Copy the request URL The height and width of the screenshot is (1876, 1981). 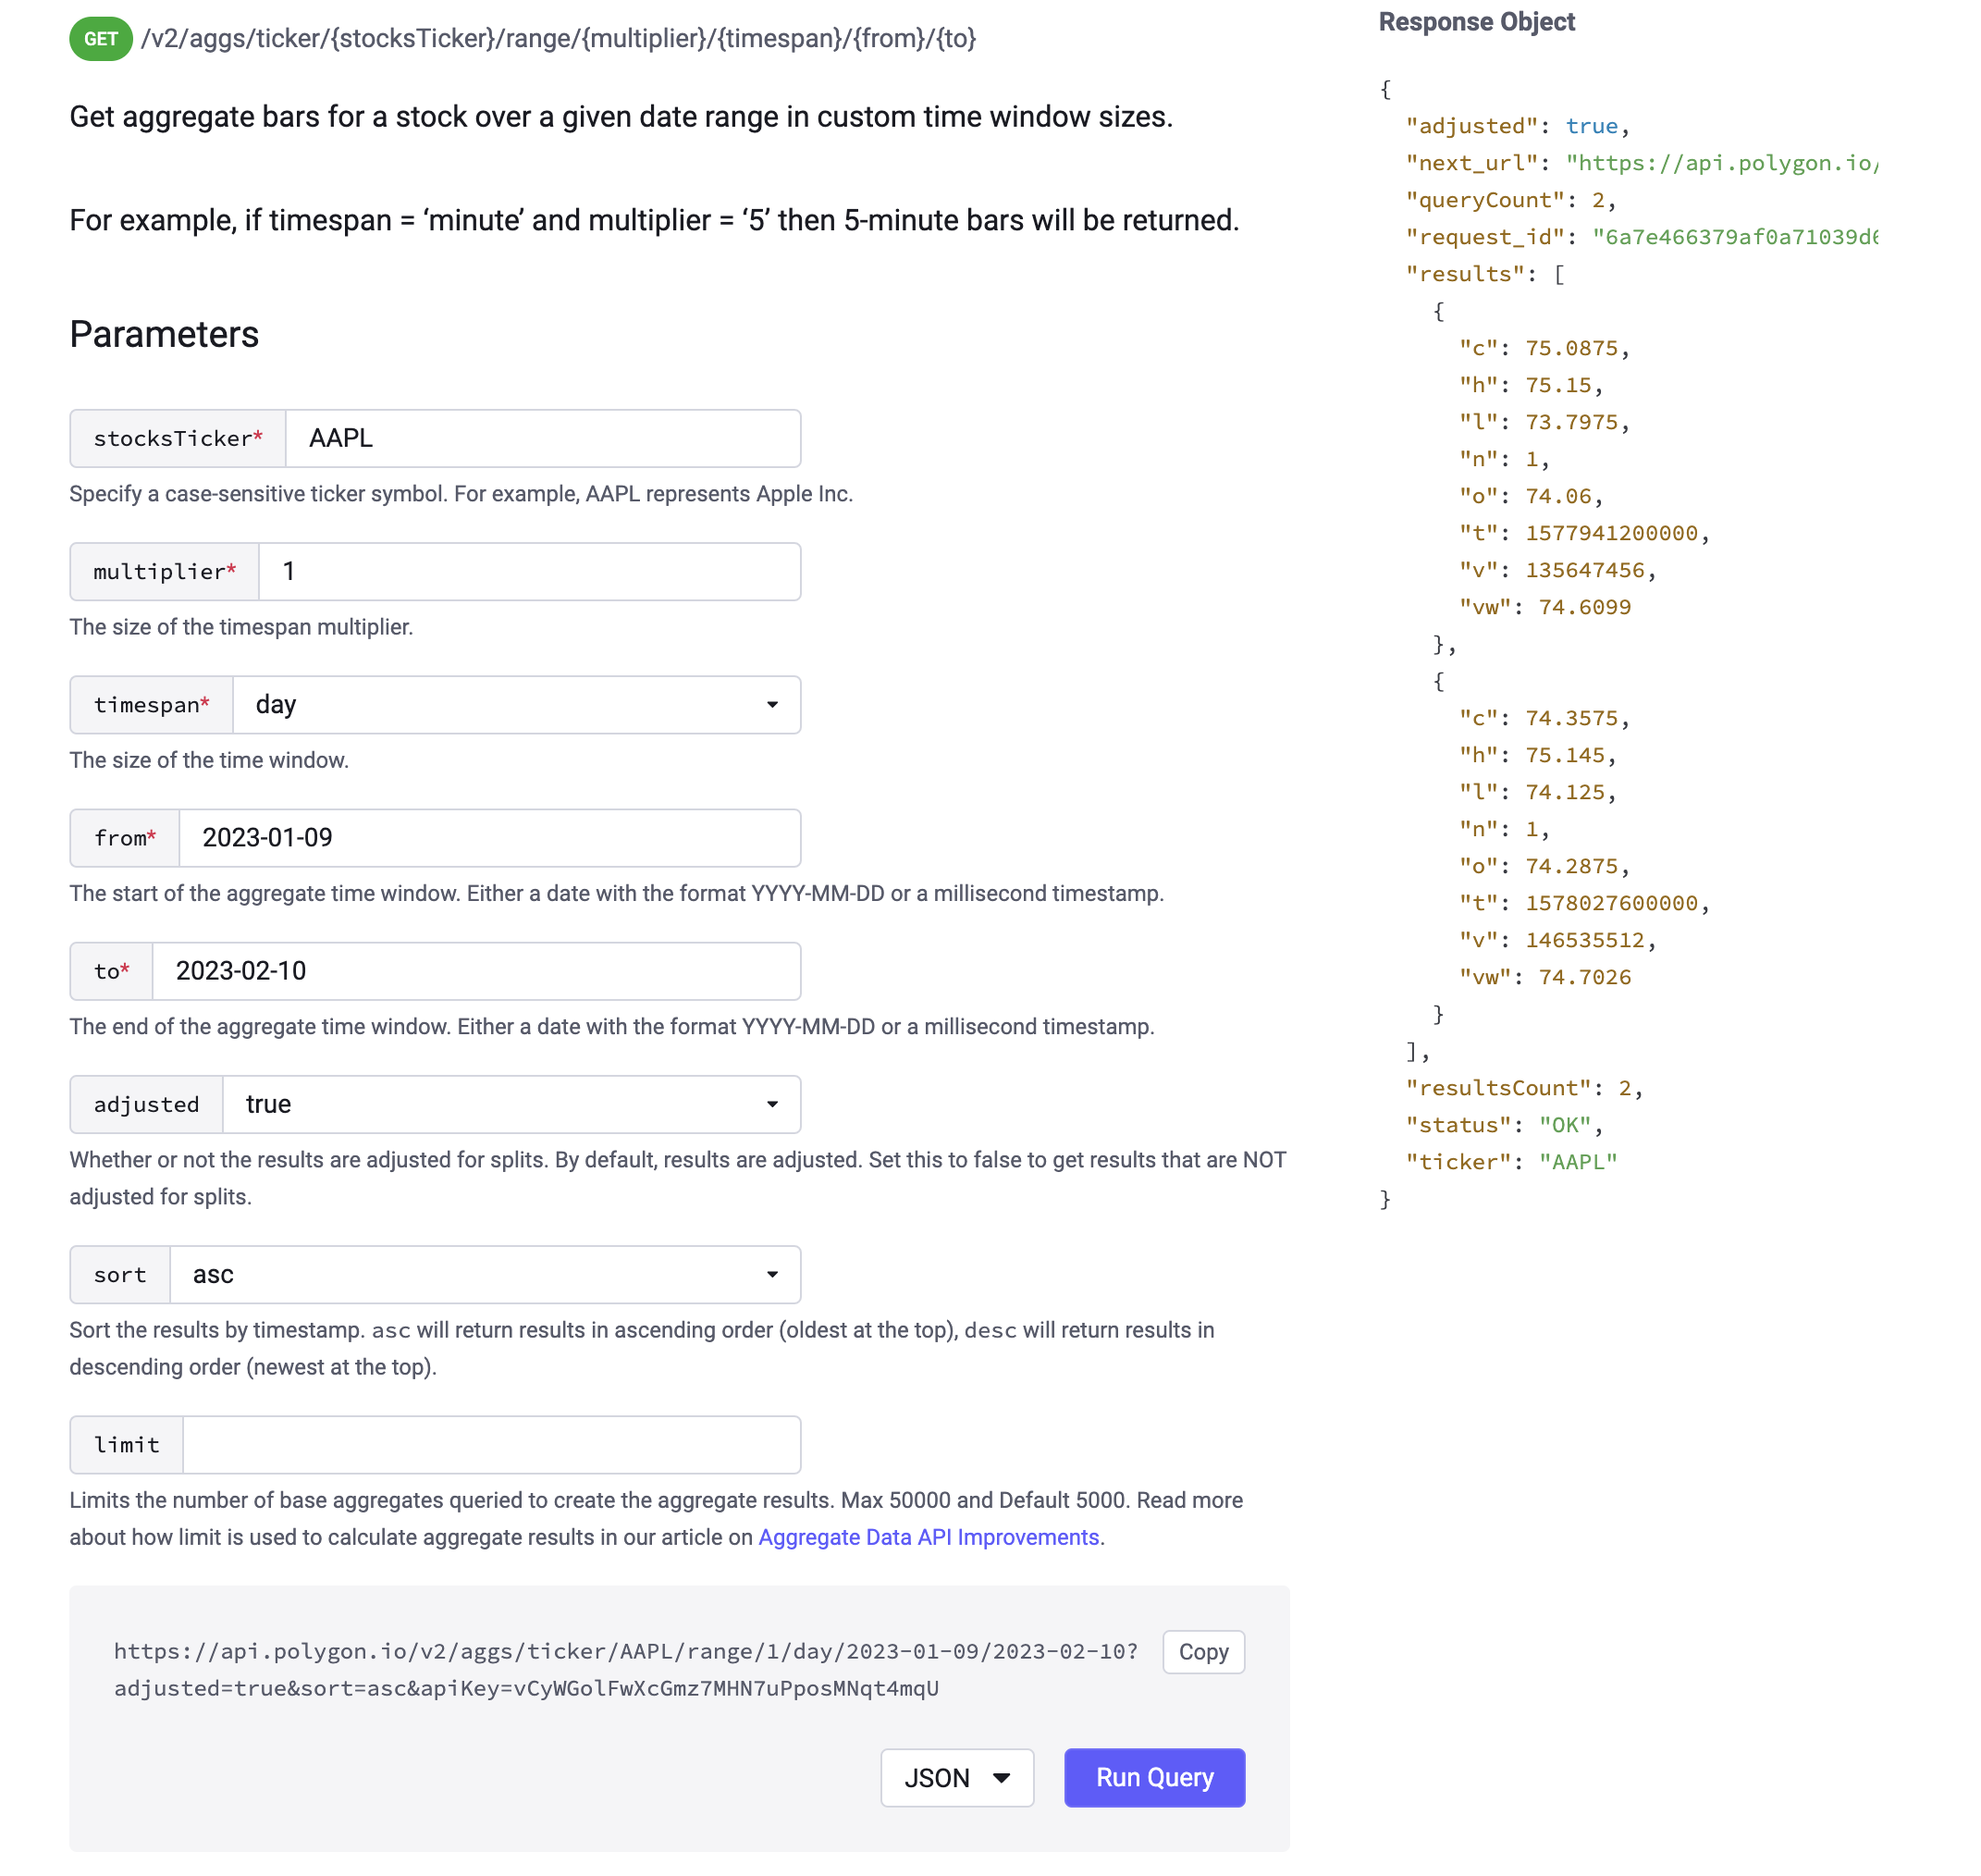(x=1202, y=1651)
